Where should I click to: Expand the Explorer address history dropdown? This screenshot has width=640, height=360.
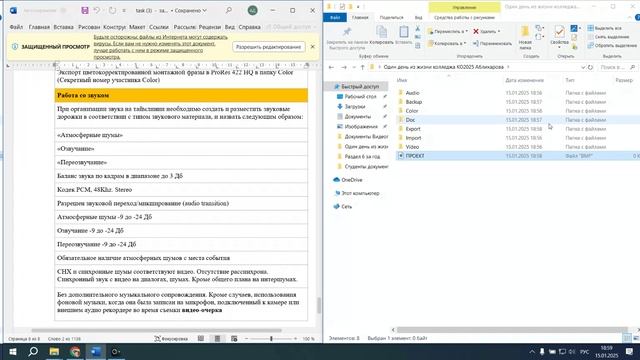(x=583, y=67)
